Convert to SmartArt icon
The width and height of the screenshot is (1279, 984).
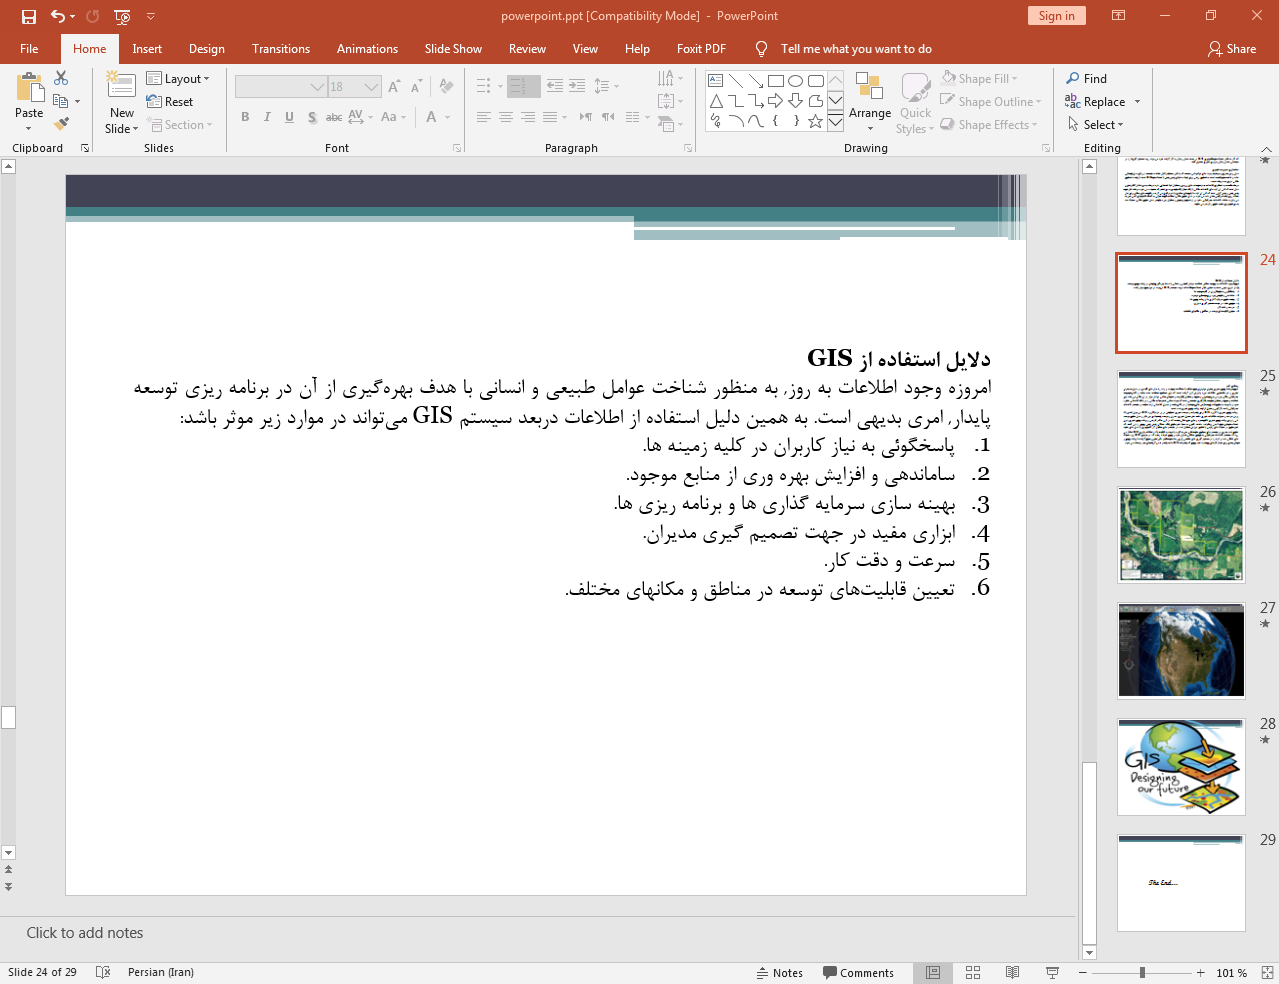[x=670, y=124]
